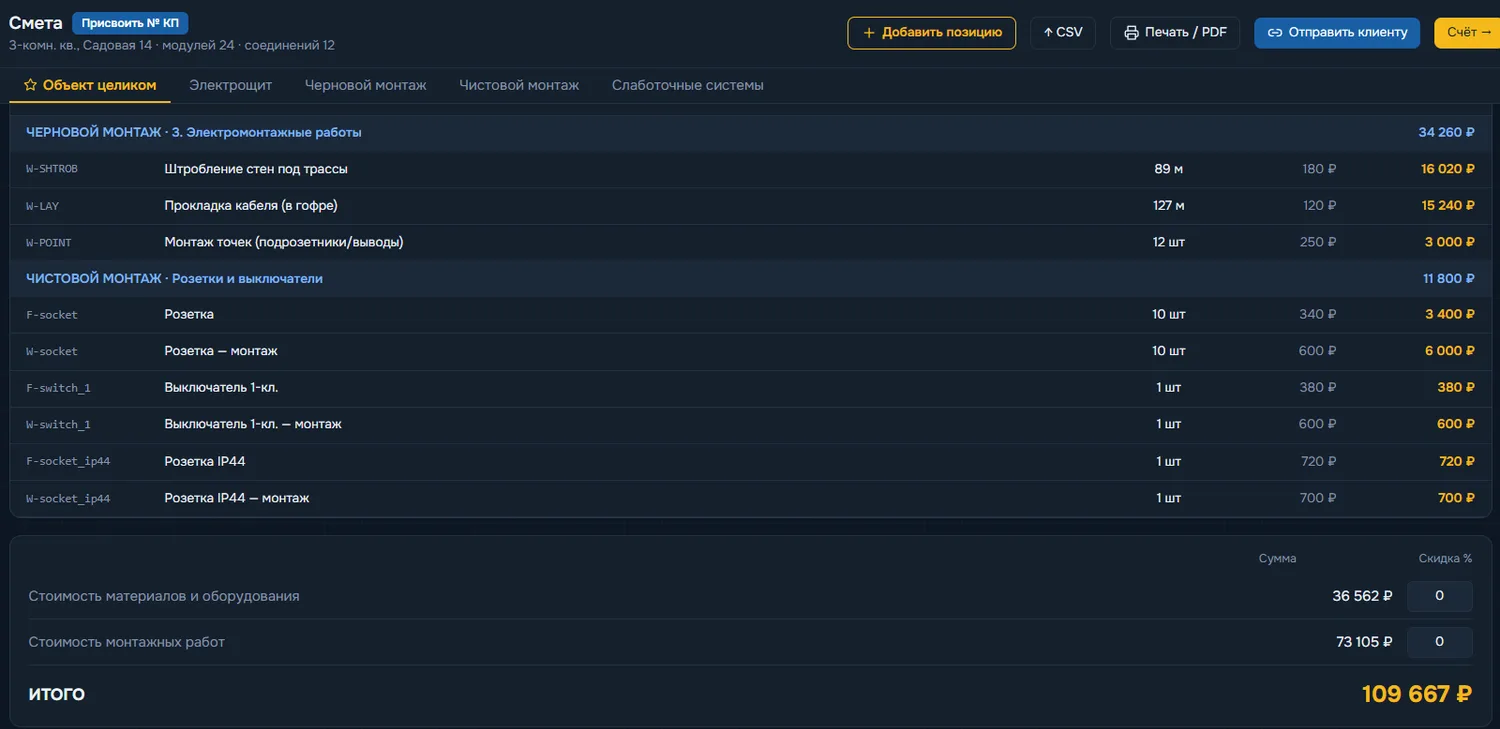This screenshot has width=1500, height=729.
Task: Click the printer icon in Печать / PDF
Action: [1131, 32]
